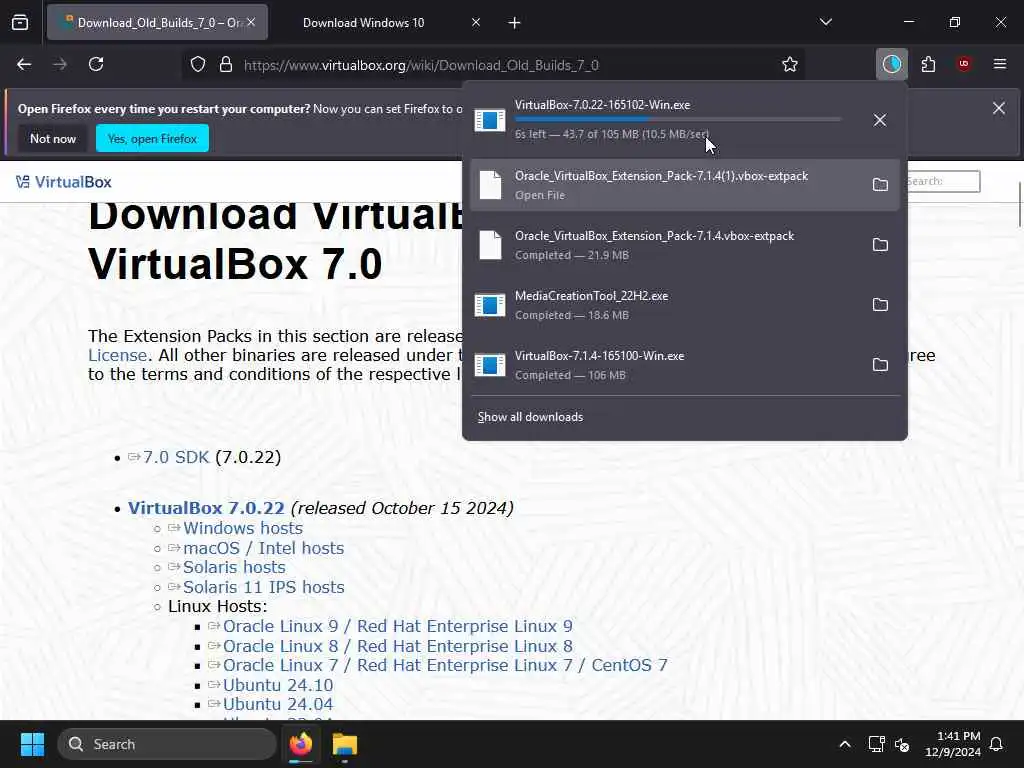Open File Explorer from the taskbar
Viewport: 1024px width, 768px height.
[x=345, y=744]
